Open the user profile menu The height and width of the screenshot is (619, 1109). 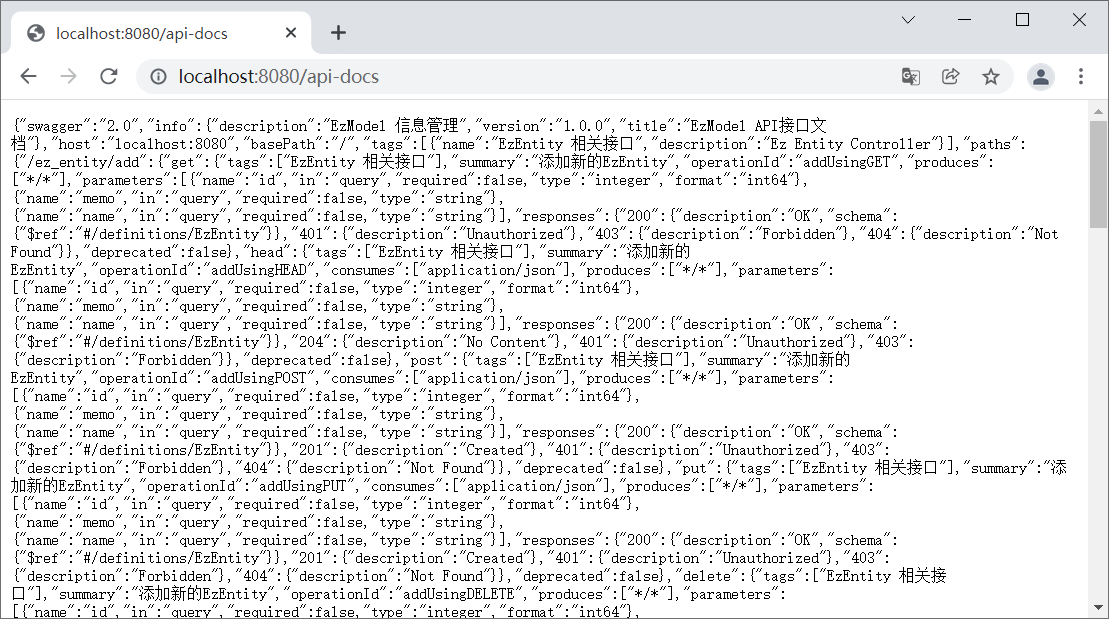pyautogui.click(x=1041, y=76)
